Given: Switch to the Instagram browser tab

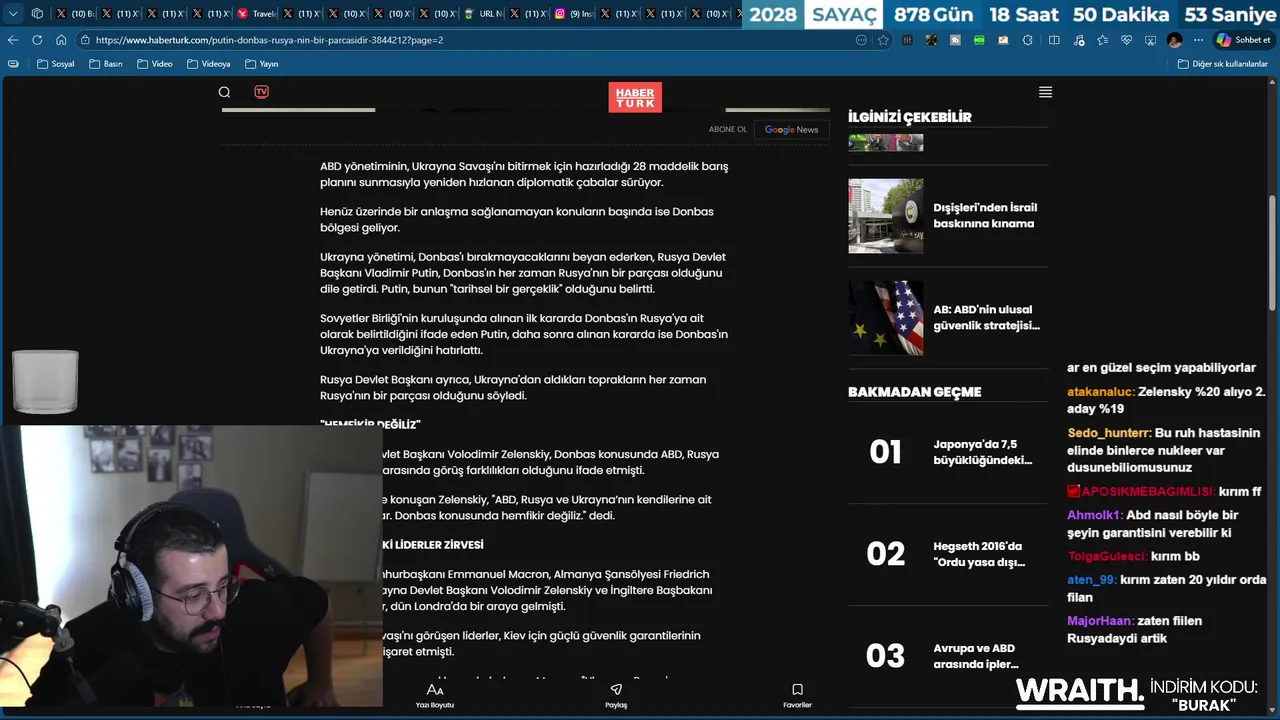Looking at the screenshot, I should (x=574, y=14).
